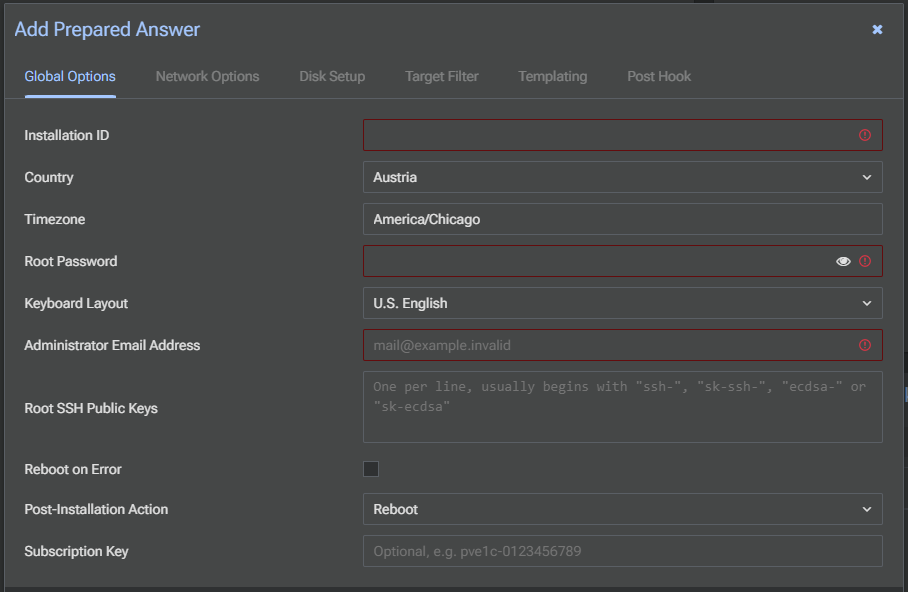Click the Administrator Email Address label
The height and width of the screenshot is (592, 908).
click(112, 345)
